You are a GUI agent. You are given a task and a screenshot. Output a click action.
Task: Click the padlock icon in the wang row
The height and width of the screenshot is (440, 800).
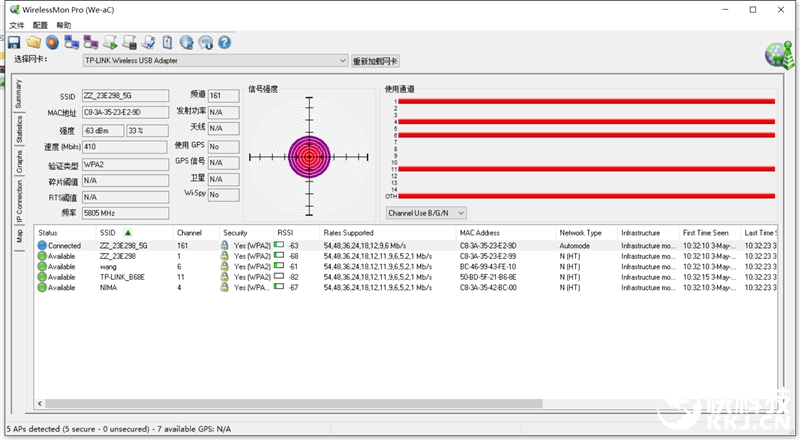[225, 267]
